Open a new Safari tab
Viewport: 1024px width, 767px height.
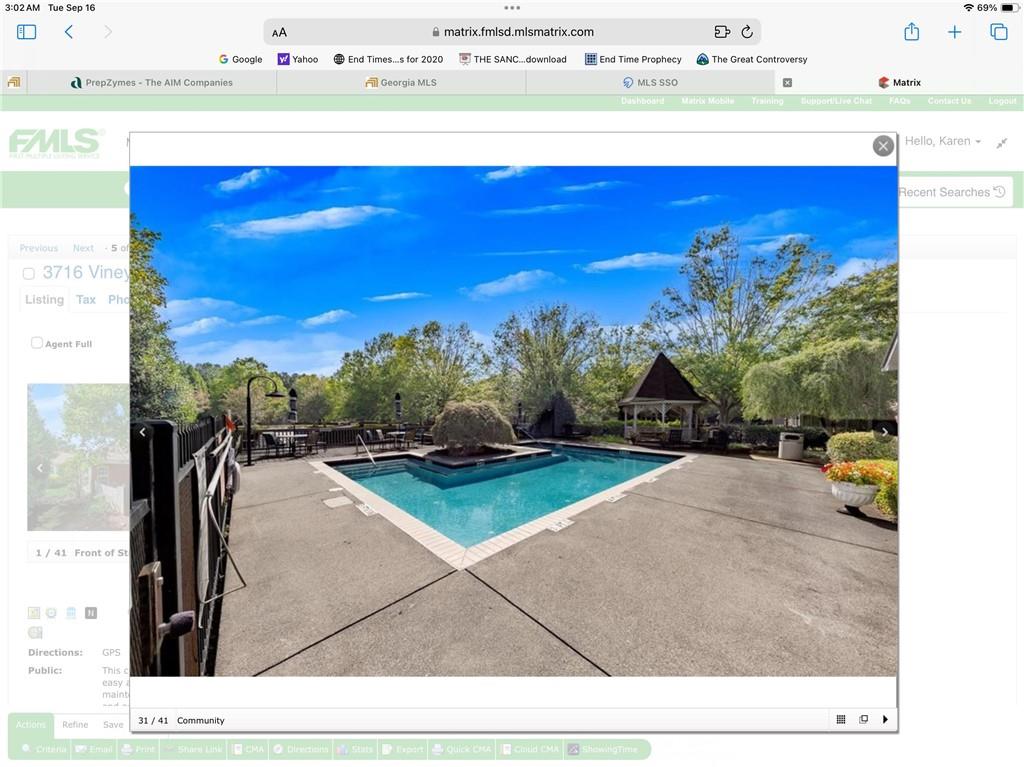click(954, 32)
